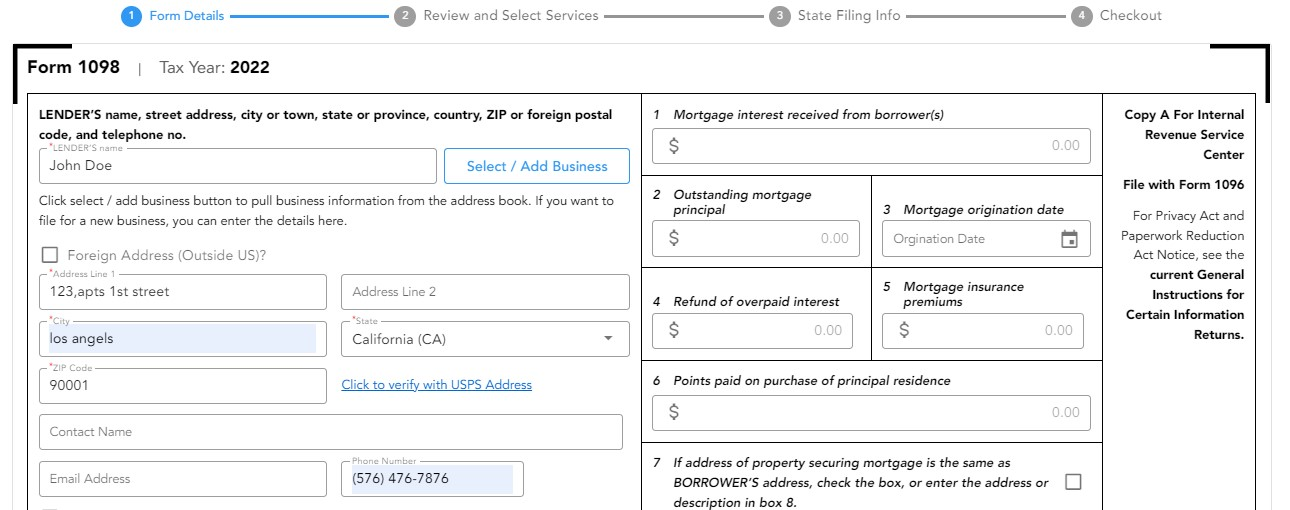Check box 7 same as borrower's address
Screen dimensions: 1290x510
coord(1073,482)
